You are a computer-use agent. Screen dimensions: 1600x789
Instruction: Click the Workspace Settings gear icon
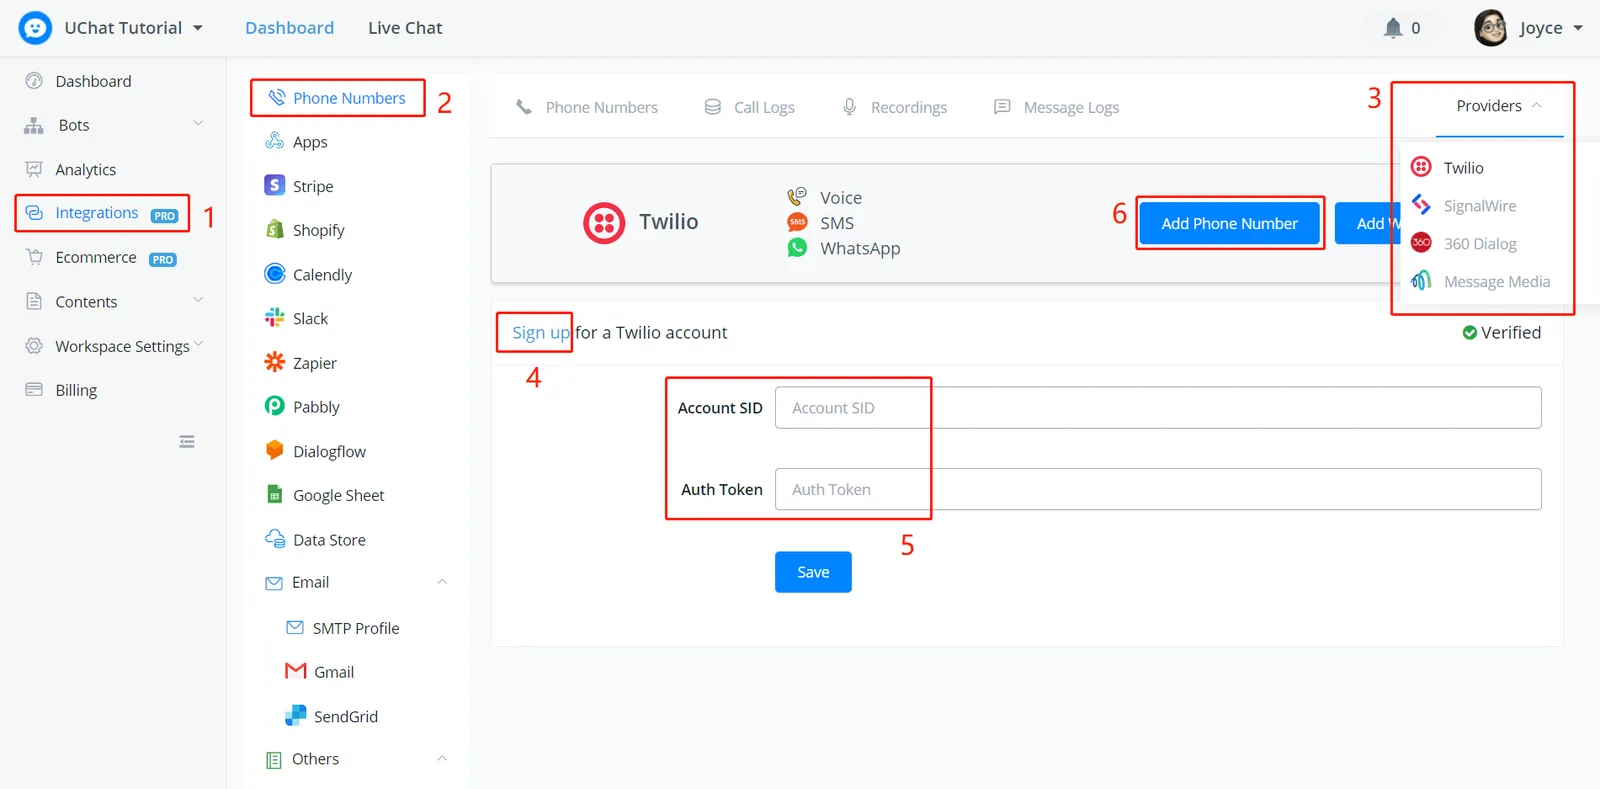[x=34, y=346]
